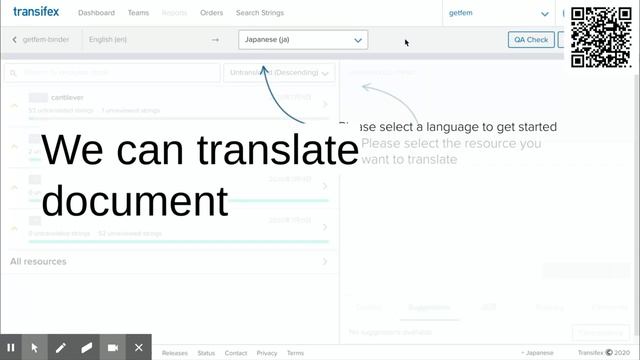Click the English (en) source language label
The image size is (640, 360).
click(x=108, y=40)
